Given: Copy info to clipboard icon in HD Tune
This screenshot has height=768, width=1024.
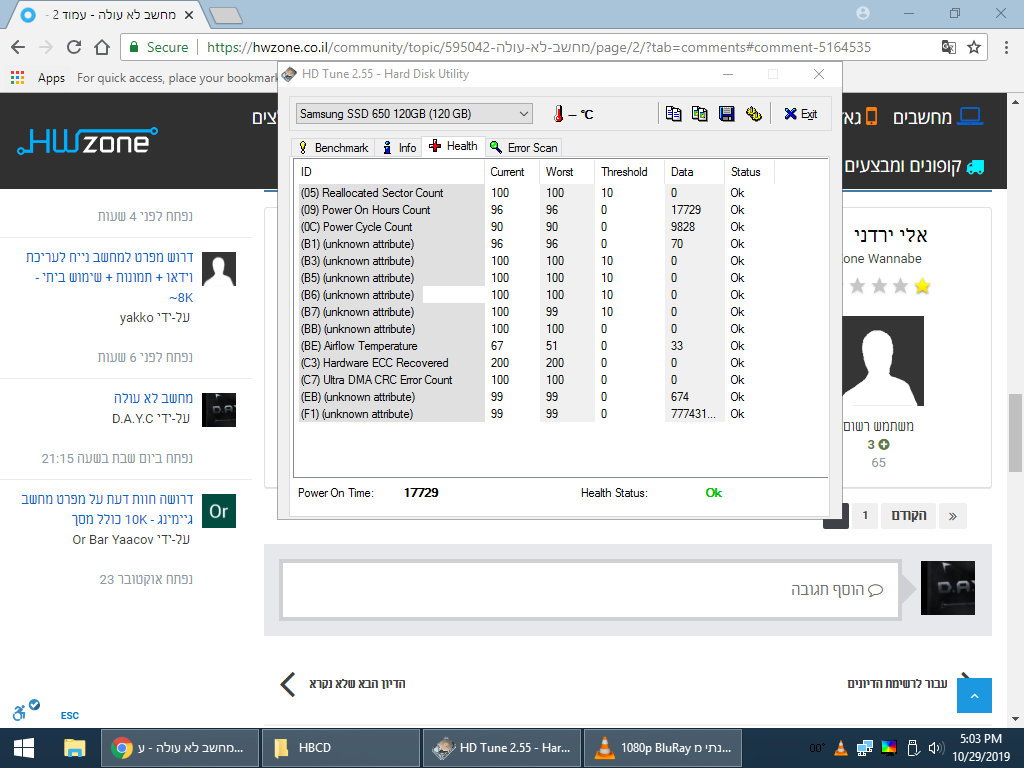Looking at the screenshot, I should click(673, 114).
